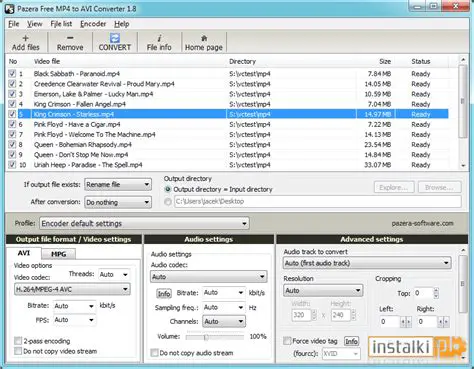
Task: Enable Force video tag checkbox
Action: [x=287, y=341]
